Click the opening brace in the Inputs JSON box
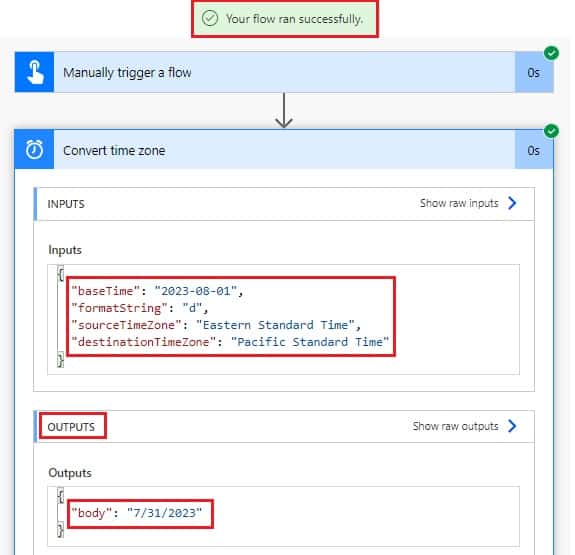Viewport: 575px width, 555px height. 61,274
